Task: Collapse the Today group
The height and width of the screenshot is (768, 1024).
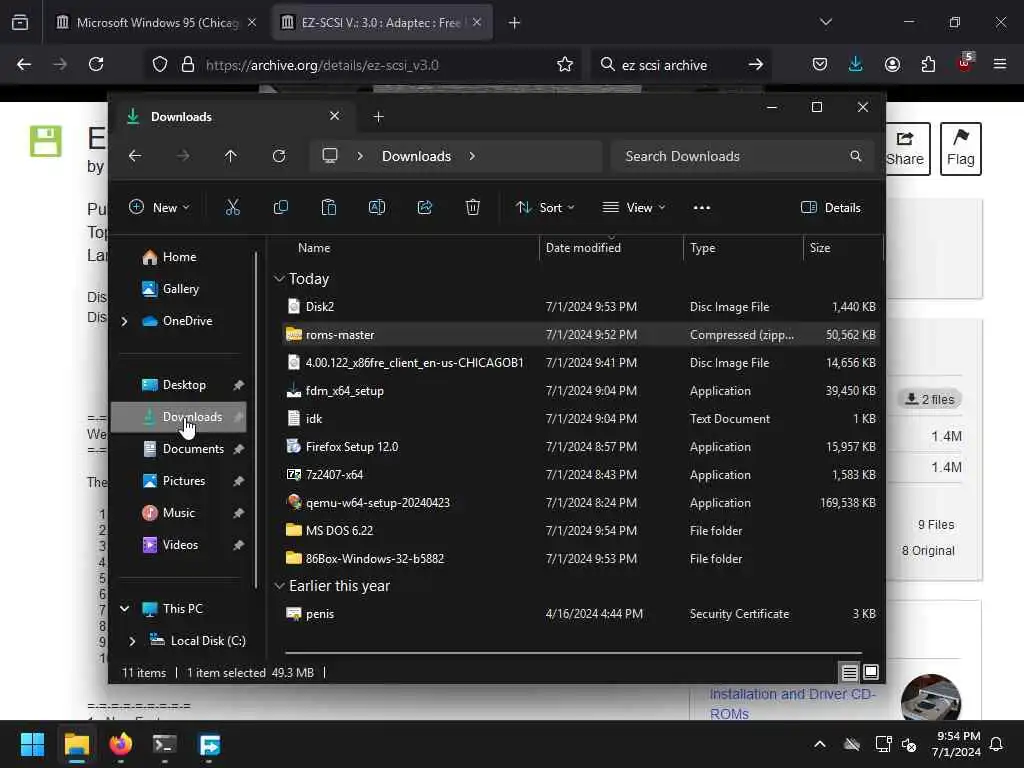Action: 279,279
